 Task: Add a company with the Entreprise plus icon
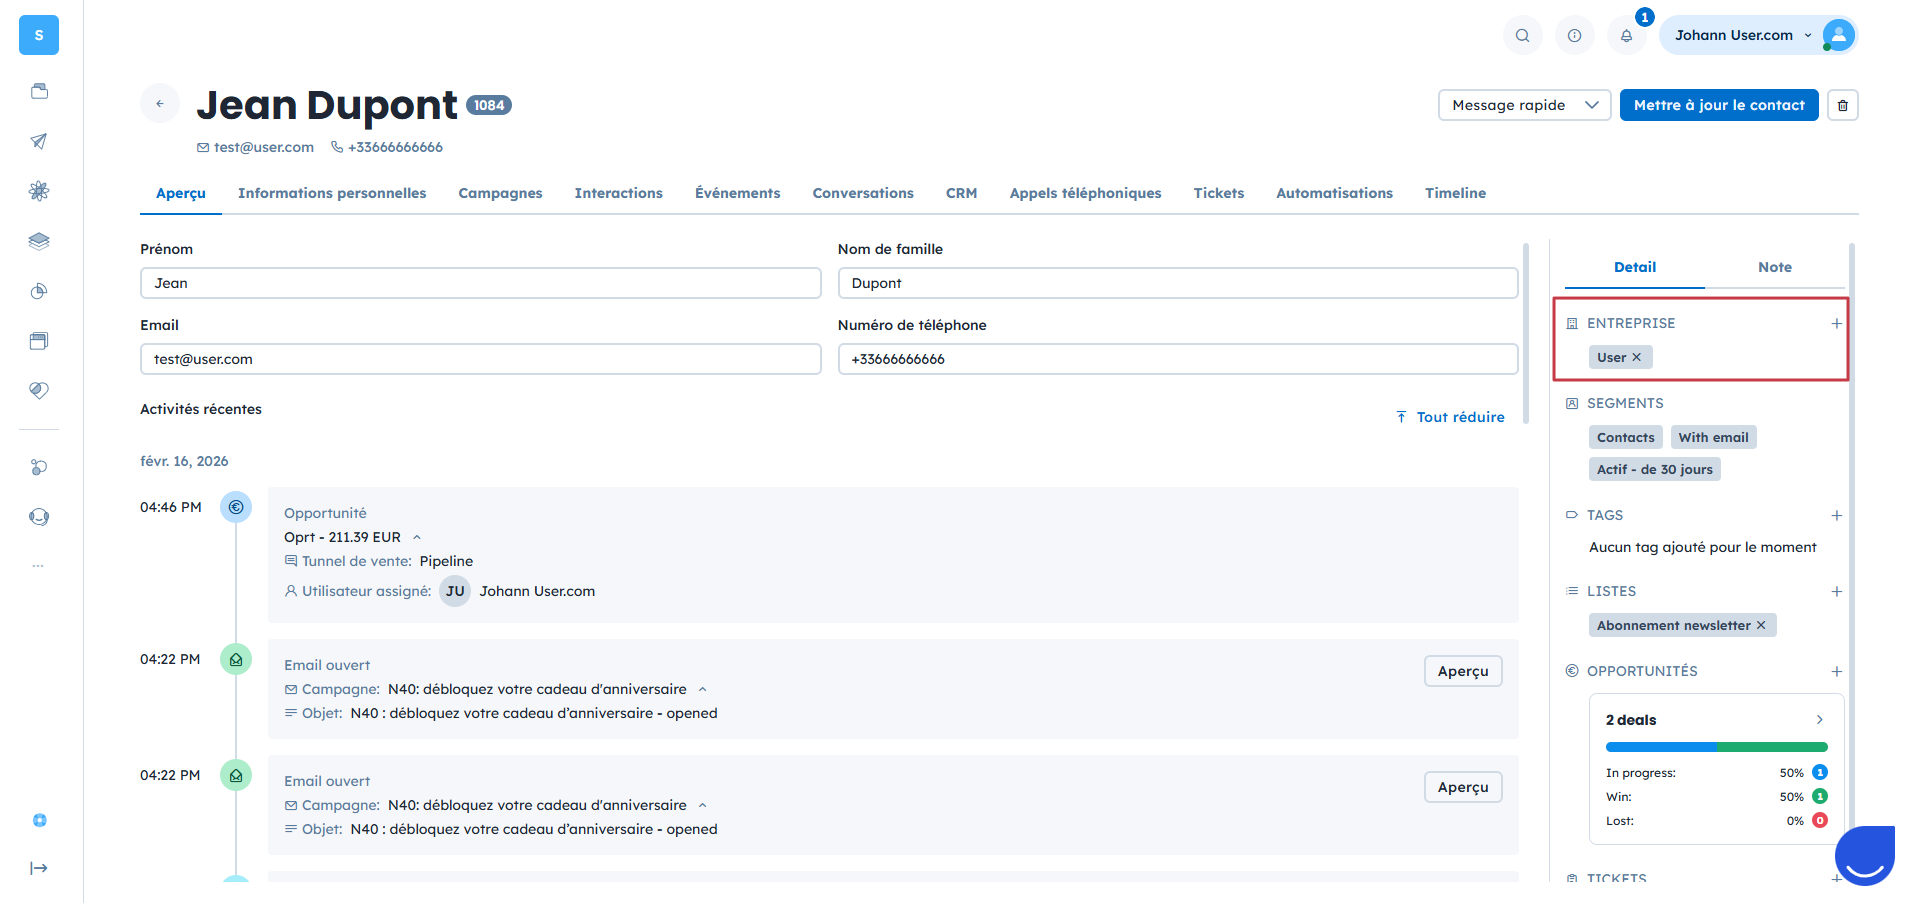[1836, 323]
